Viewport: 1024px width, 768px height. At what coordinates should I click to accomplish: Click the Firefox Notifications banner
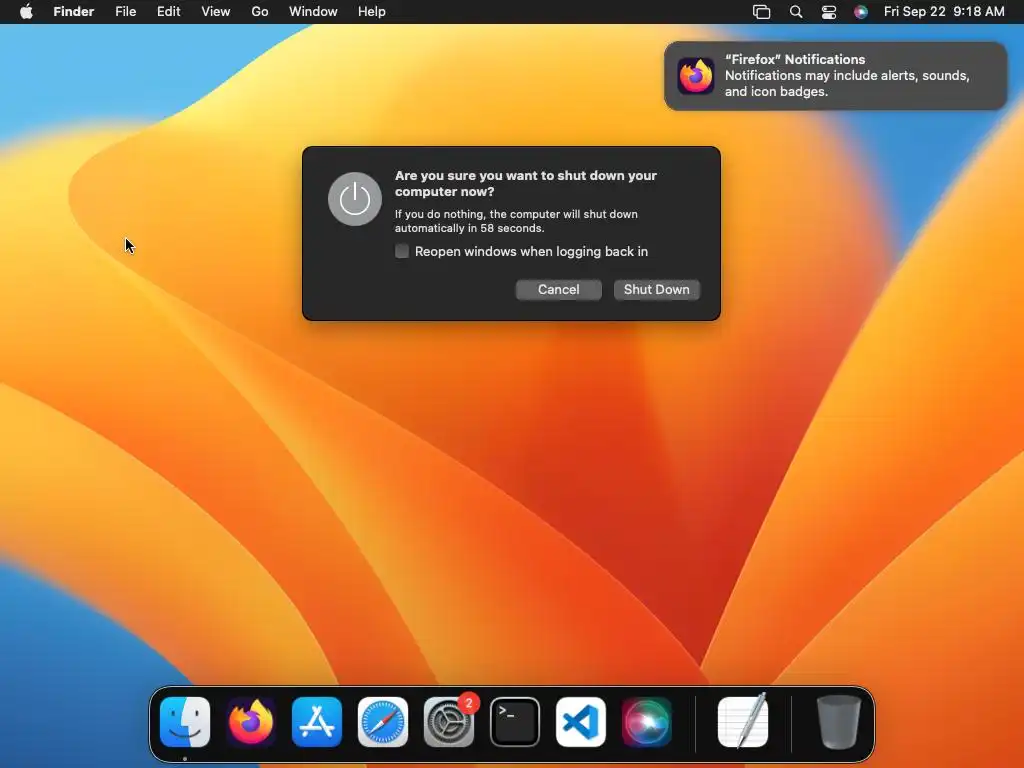[x=835, y=76]
